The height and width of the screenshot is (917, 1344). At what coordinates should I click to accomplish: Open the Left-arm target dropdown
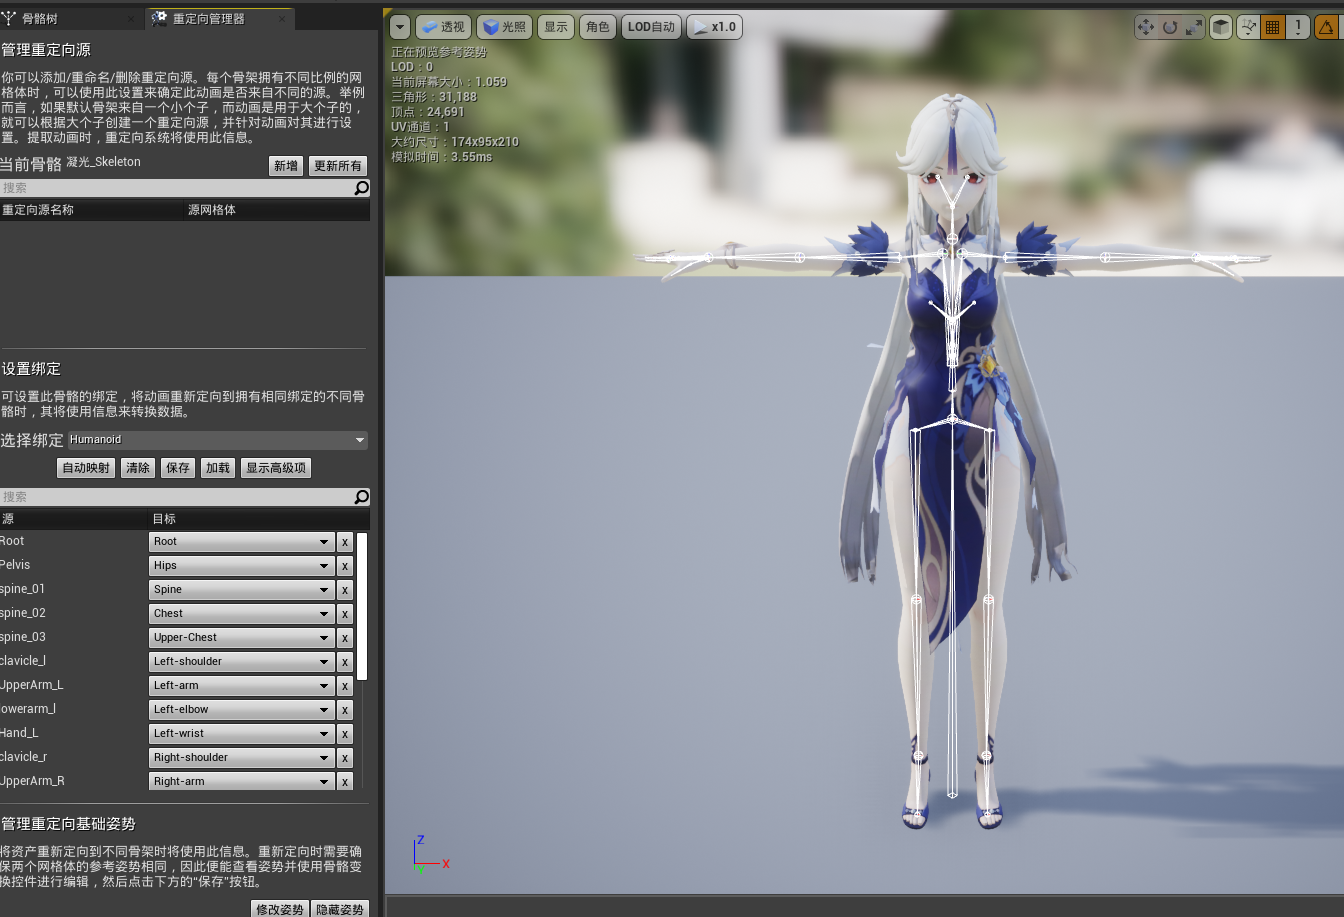(241, 686)
